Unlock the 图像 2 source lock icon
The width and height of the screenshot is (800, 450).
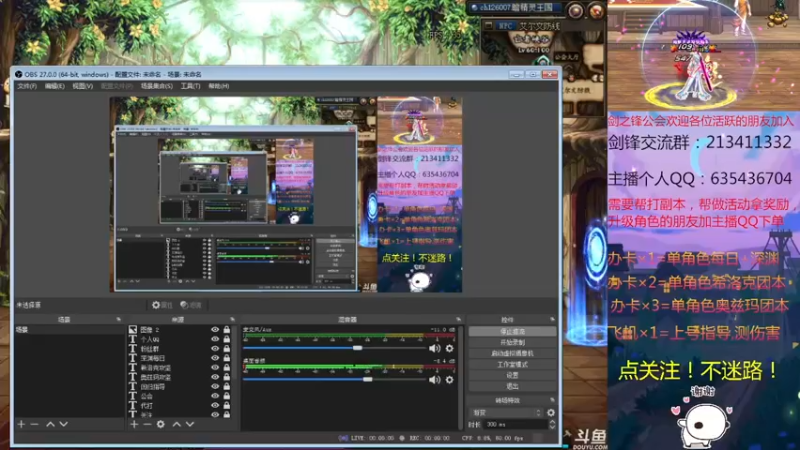[x=227, y=330]
